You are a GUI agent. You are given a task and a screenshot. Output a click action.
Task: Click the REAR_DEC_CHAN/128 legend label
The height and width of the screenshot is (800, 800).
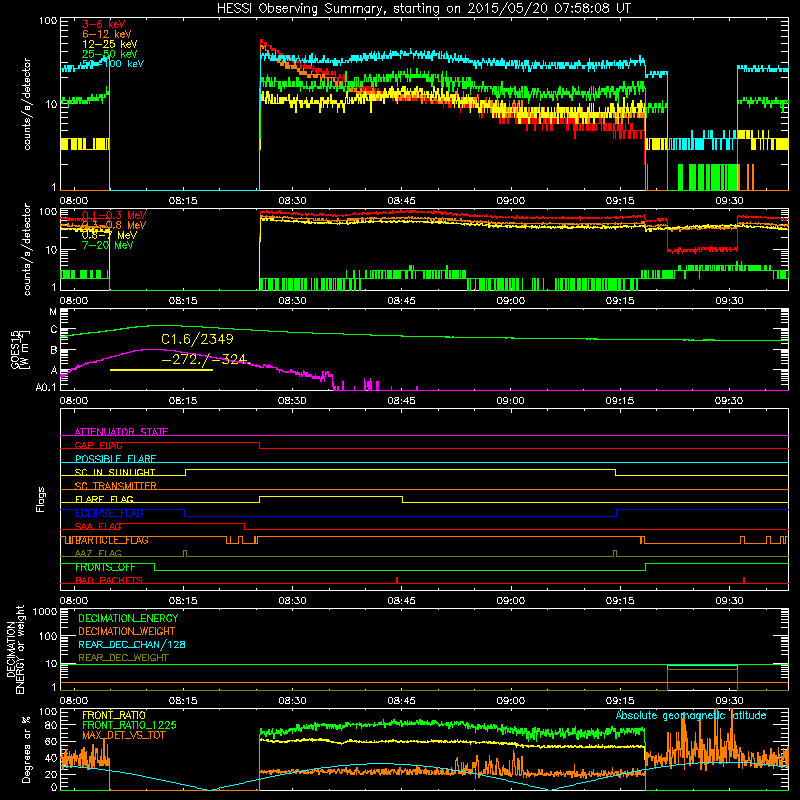pyautogui.click(x=132, y=644)
